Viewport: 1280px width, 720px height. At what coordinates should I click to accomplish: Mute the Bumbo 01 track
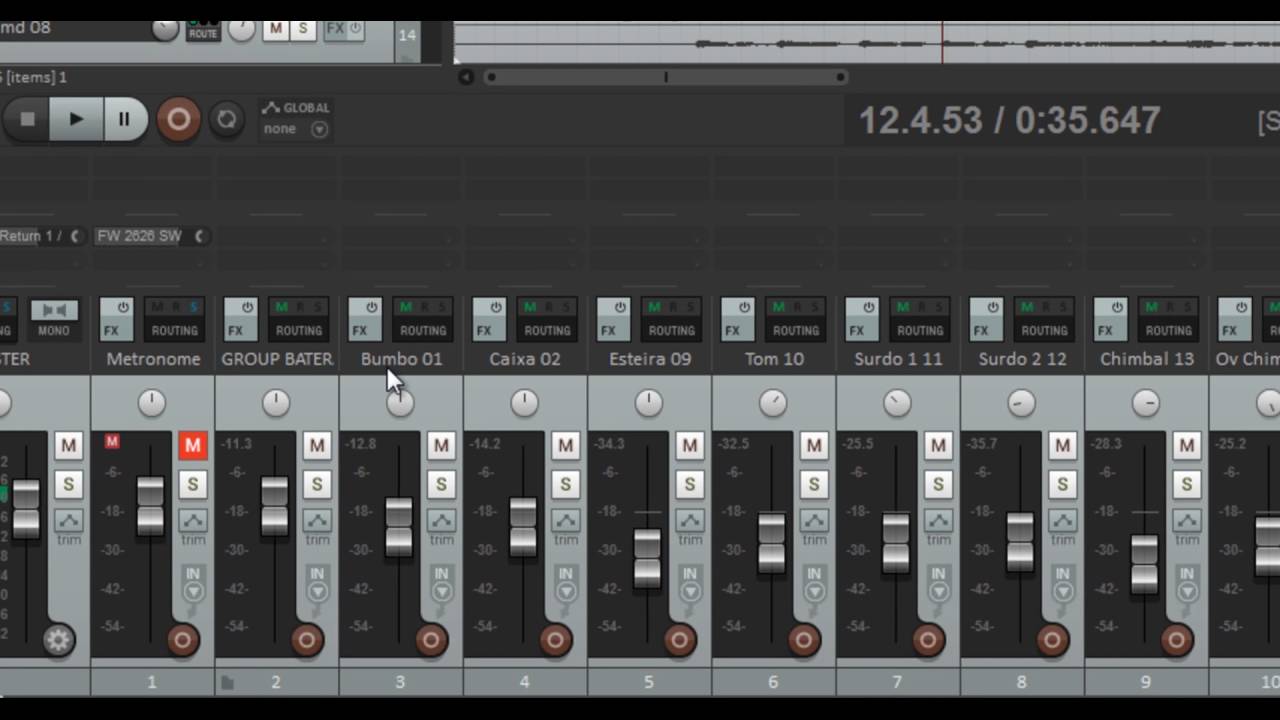pyautogui.click(x=441, y=446)
